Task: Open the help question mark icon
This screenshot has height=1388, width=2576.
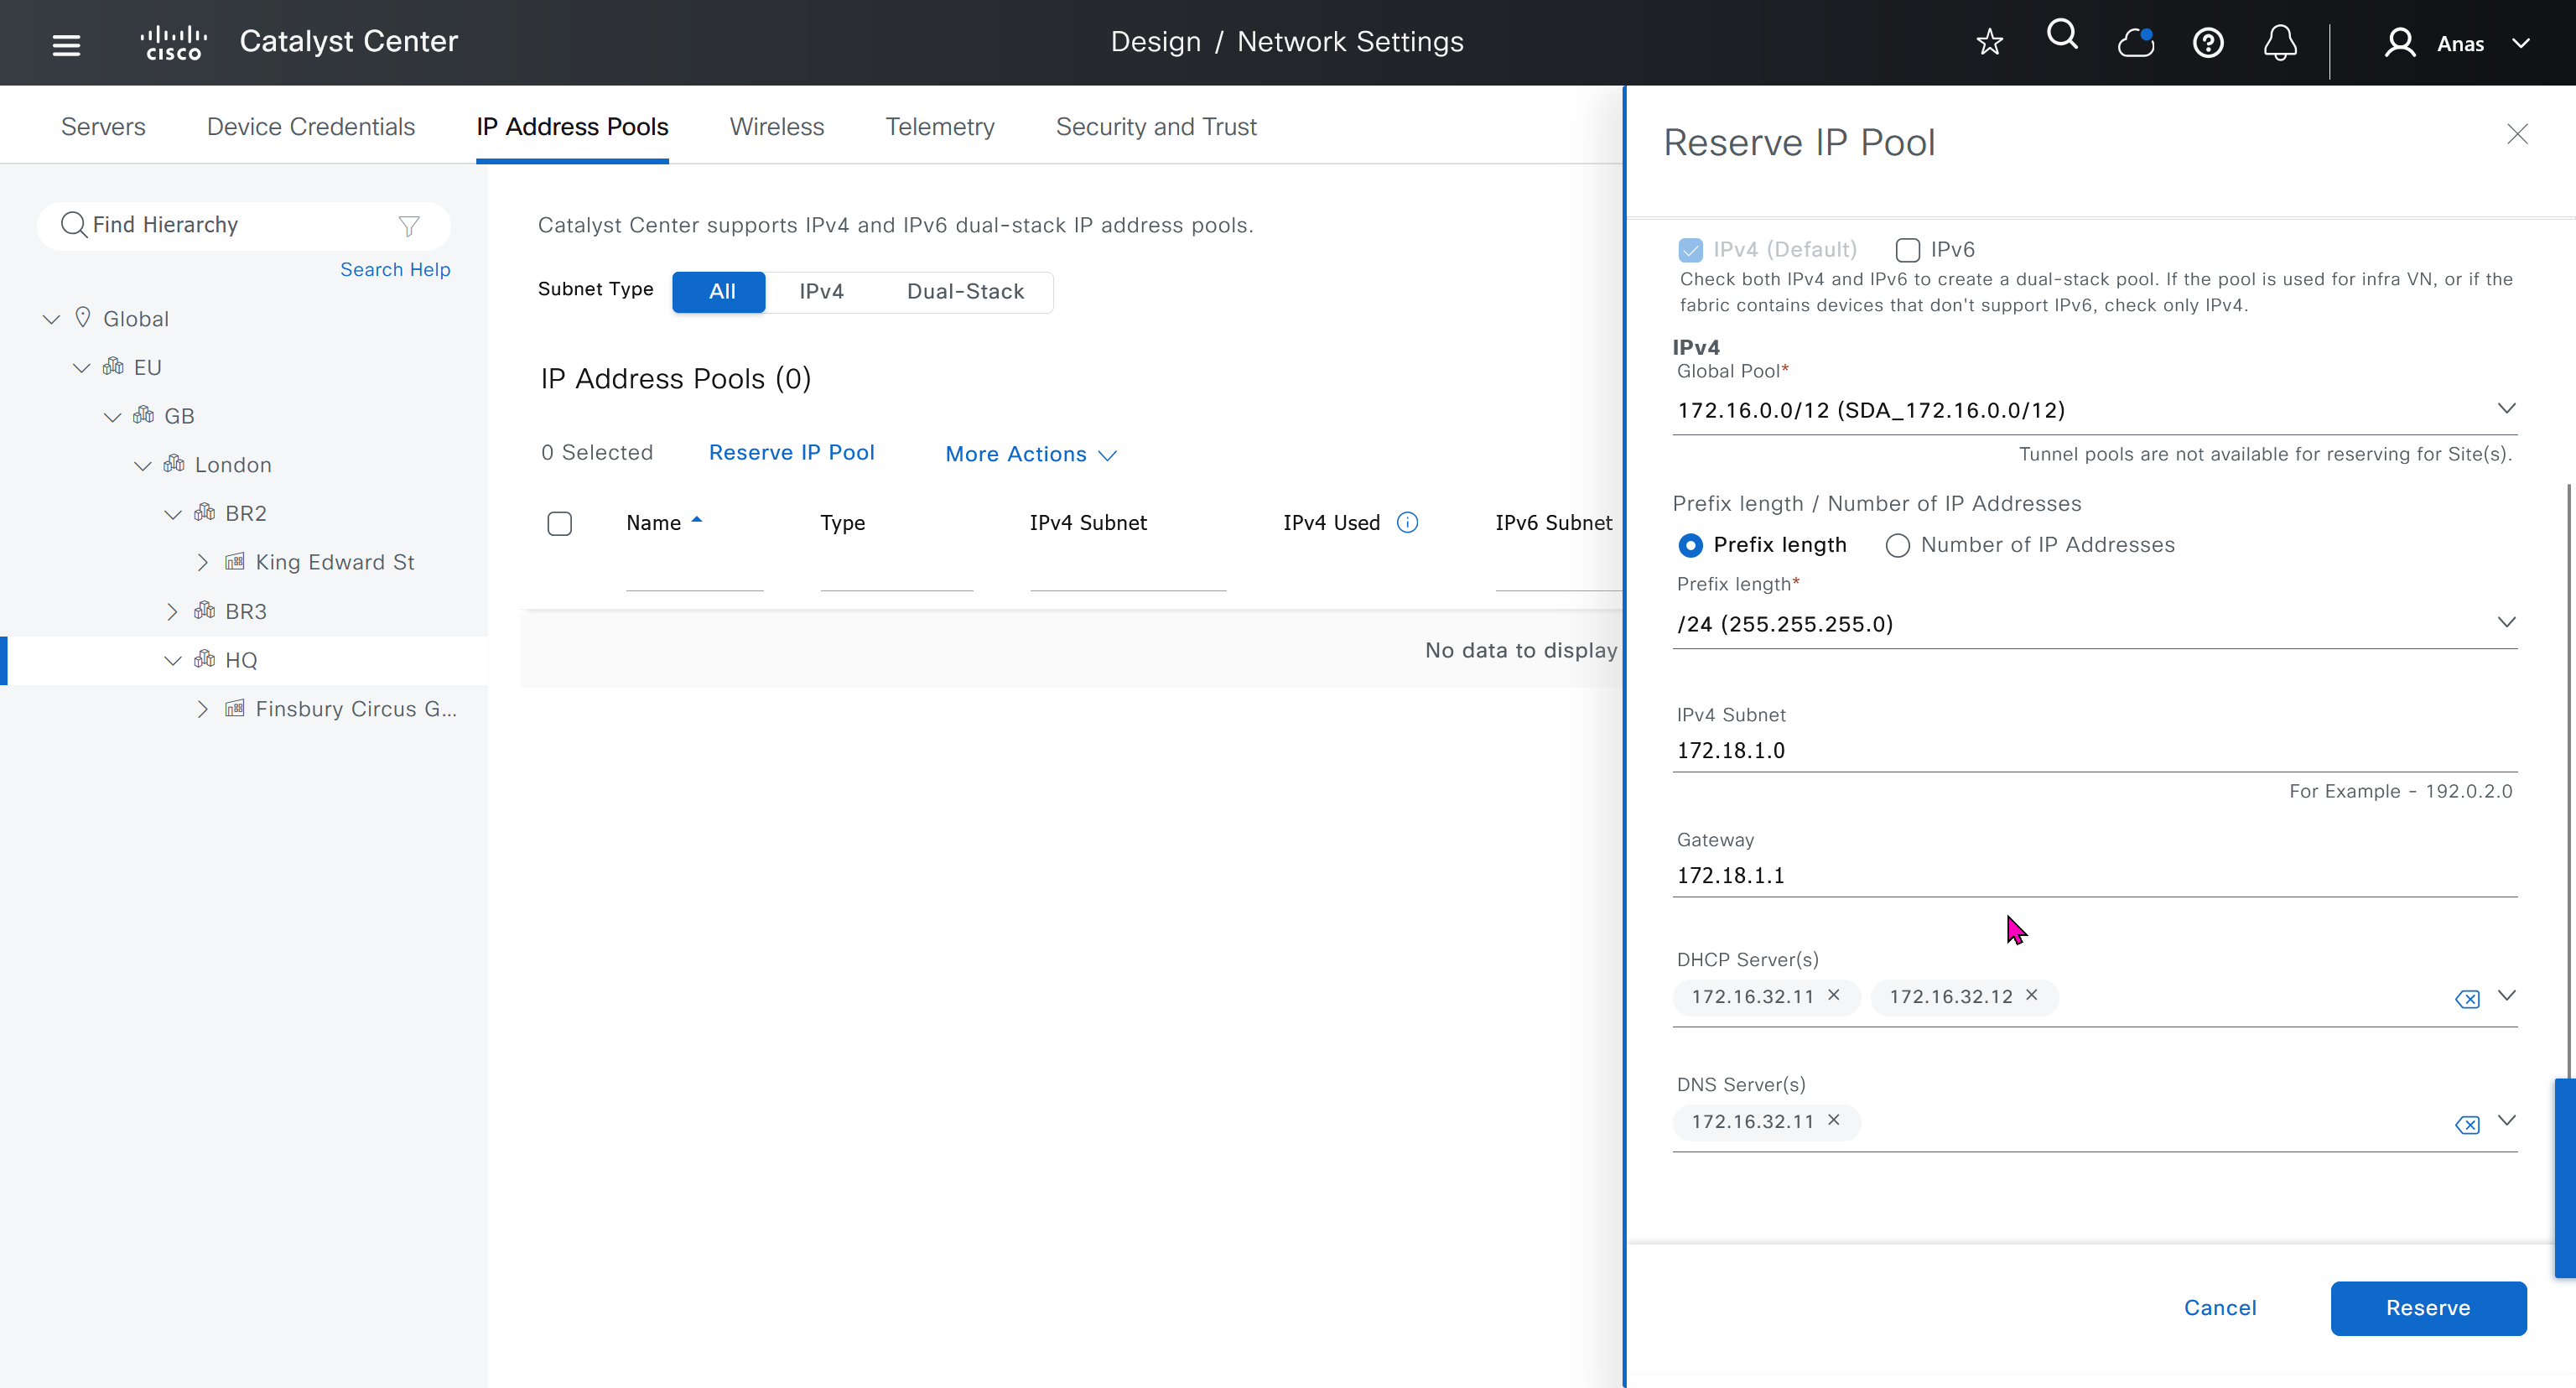Action: 2208,43
